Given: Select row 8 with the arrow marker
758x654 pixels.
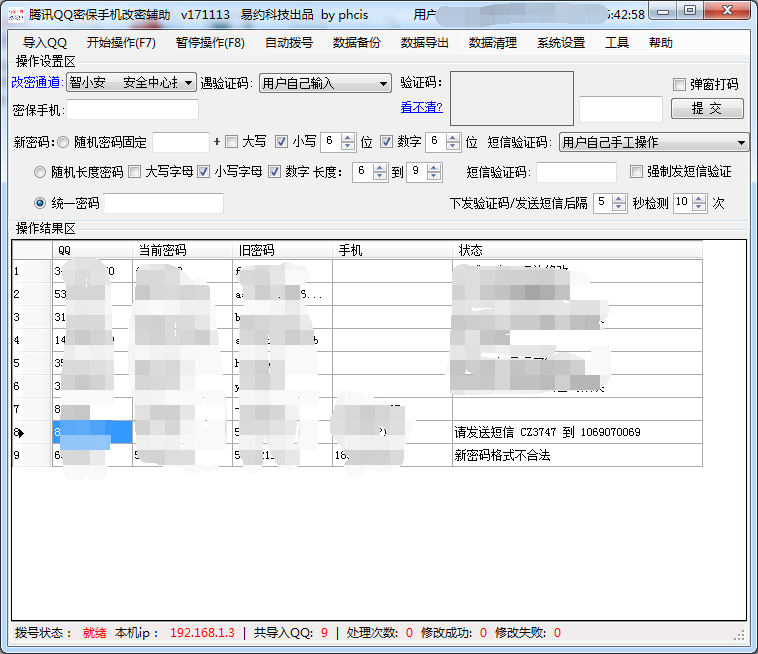Looking at the screenshot, I should click(x=31, y=432).
